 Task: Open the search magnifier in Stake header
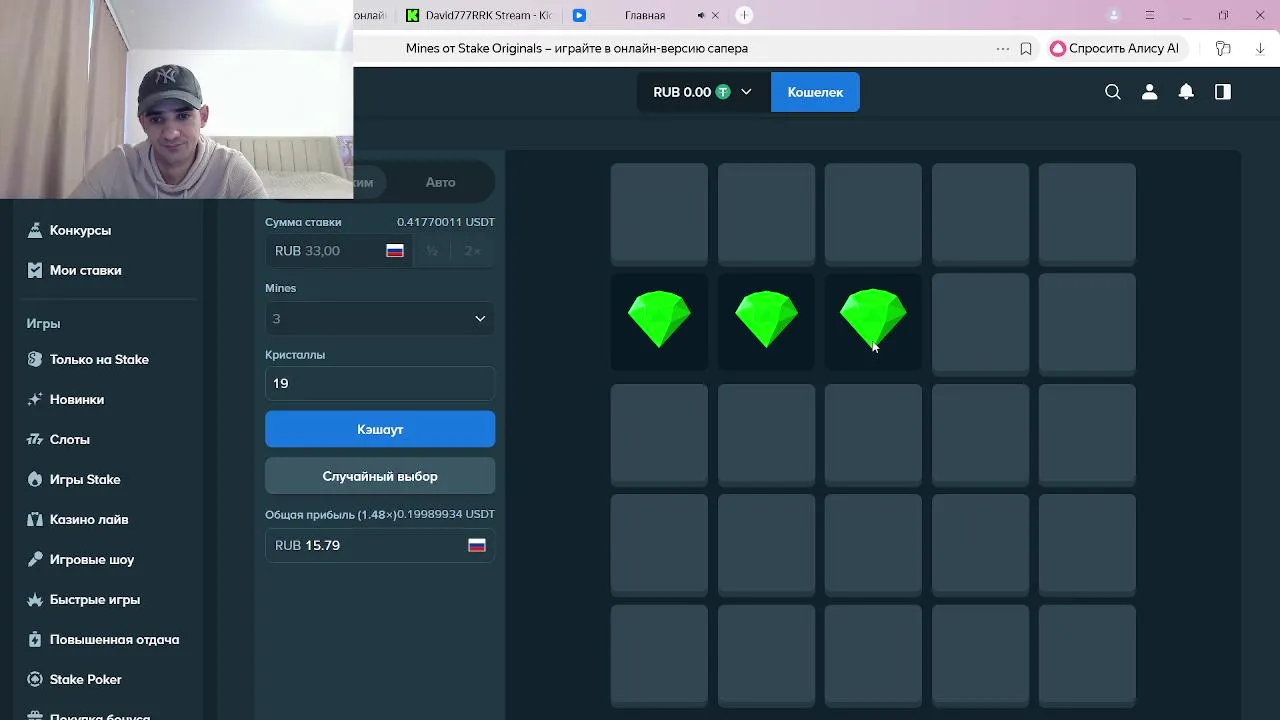click(x=1113, y=92)
